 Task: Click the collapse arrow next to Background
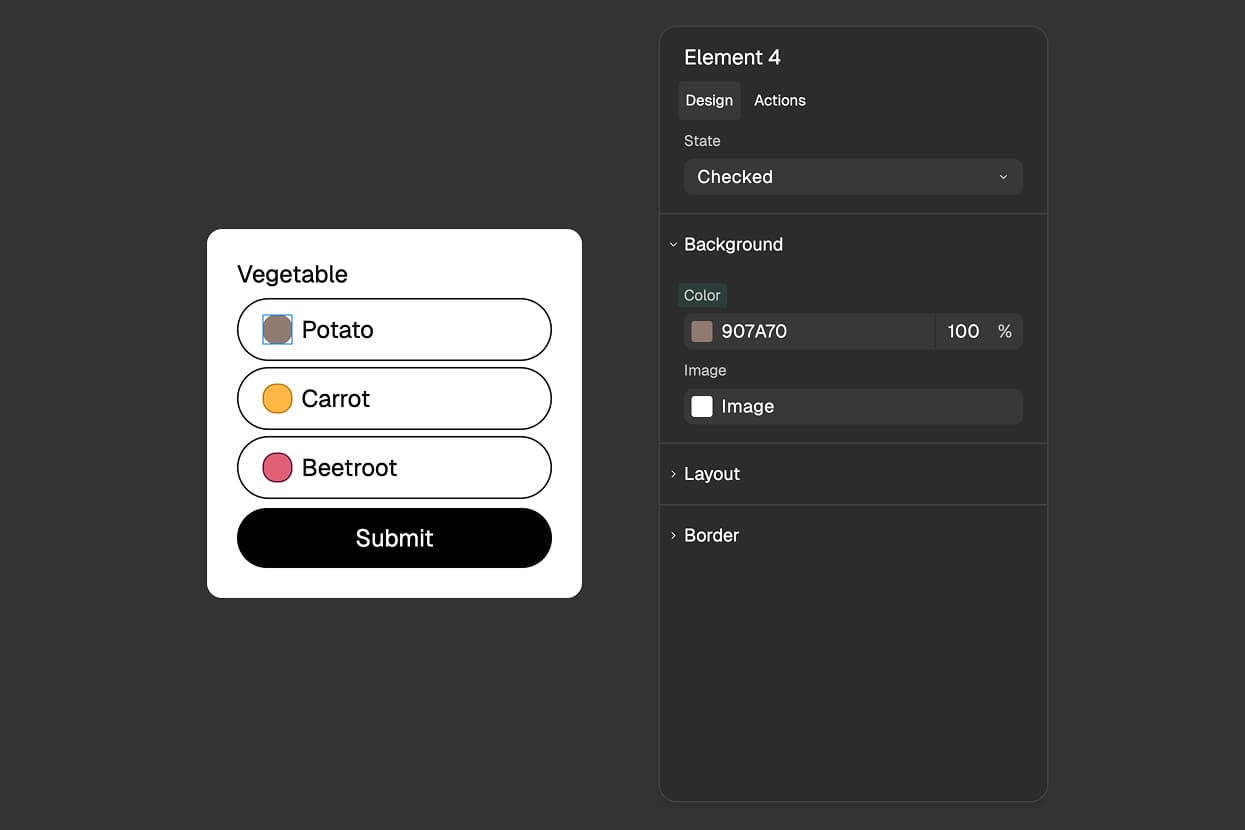point(672,244)
